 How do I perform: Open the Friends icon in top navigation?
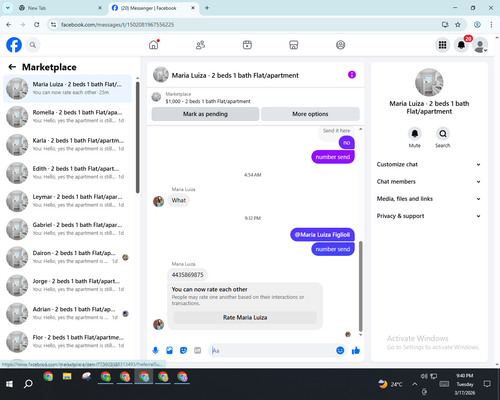pyautogui.click(x=200, y=45)
